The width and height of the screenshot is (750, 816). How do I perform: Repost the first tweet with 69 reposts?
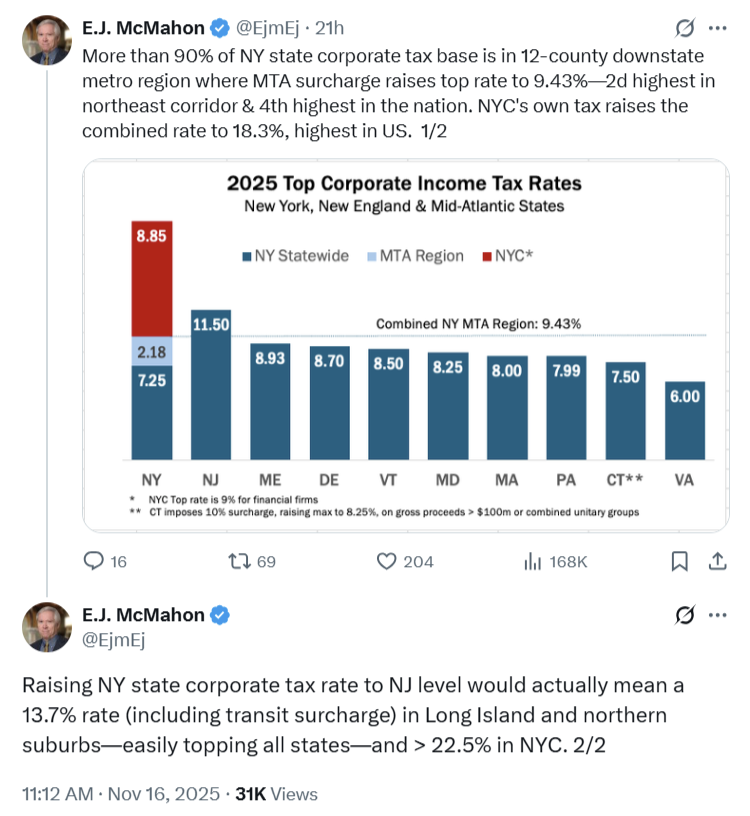pos(240,561)
